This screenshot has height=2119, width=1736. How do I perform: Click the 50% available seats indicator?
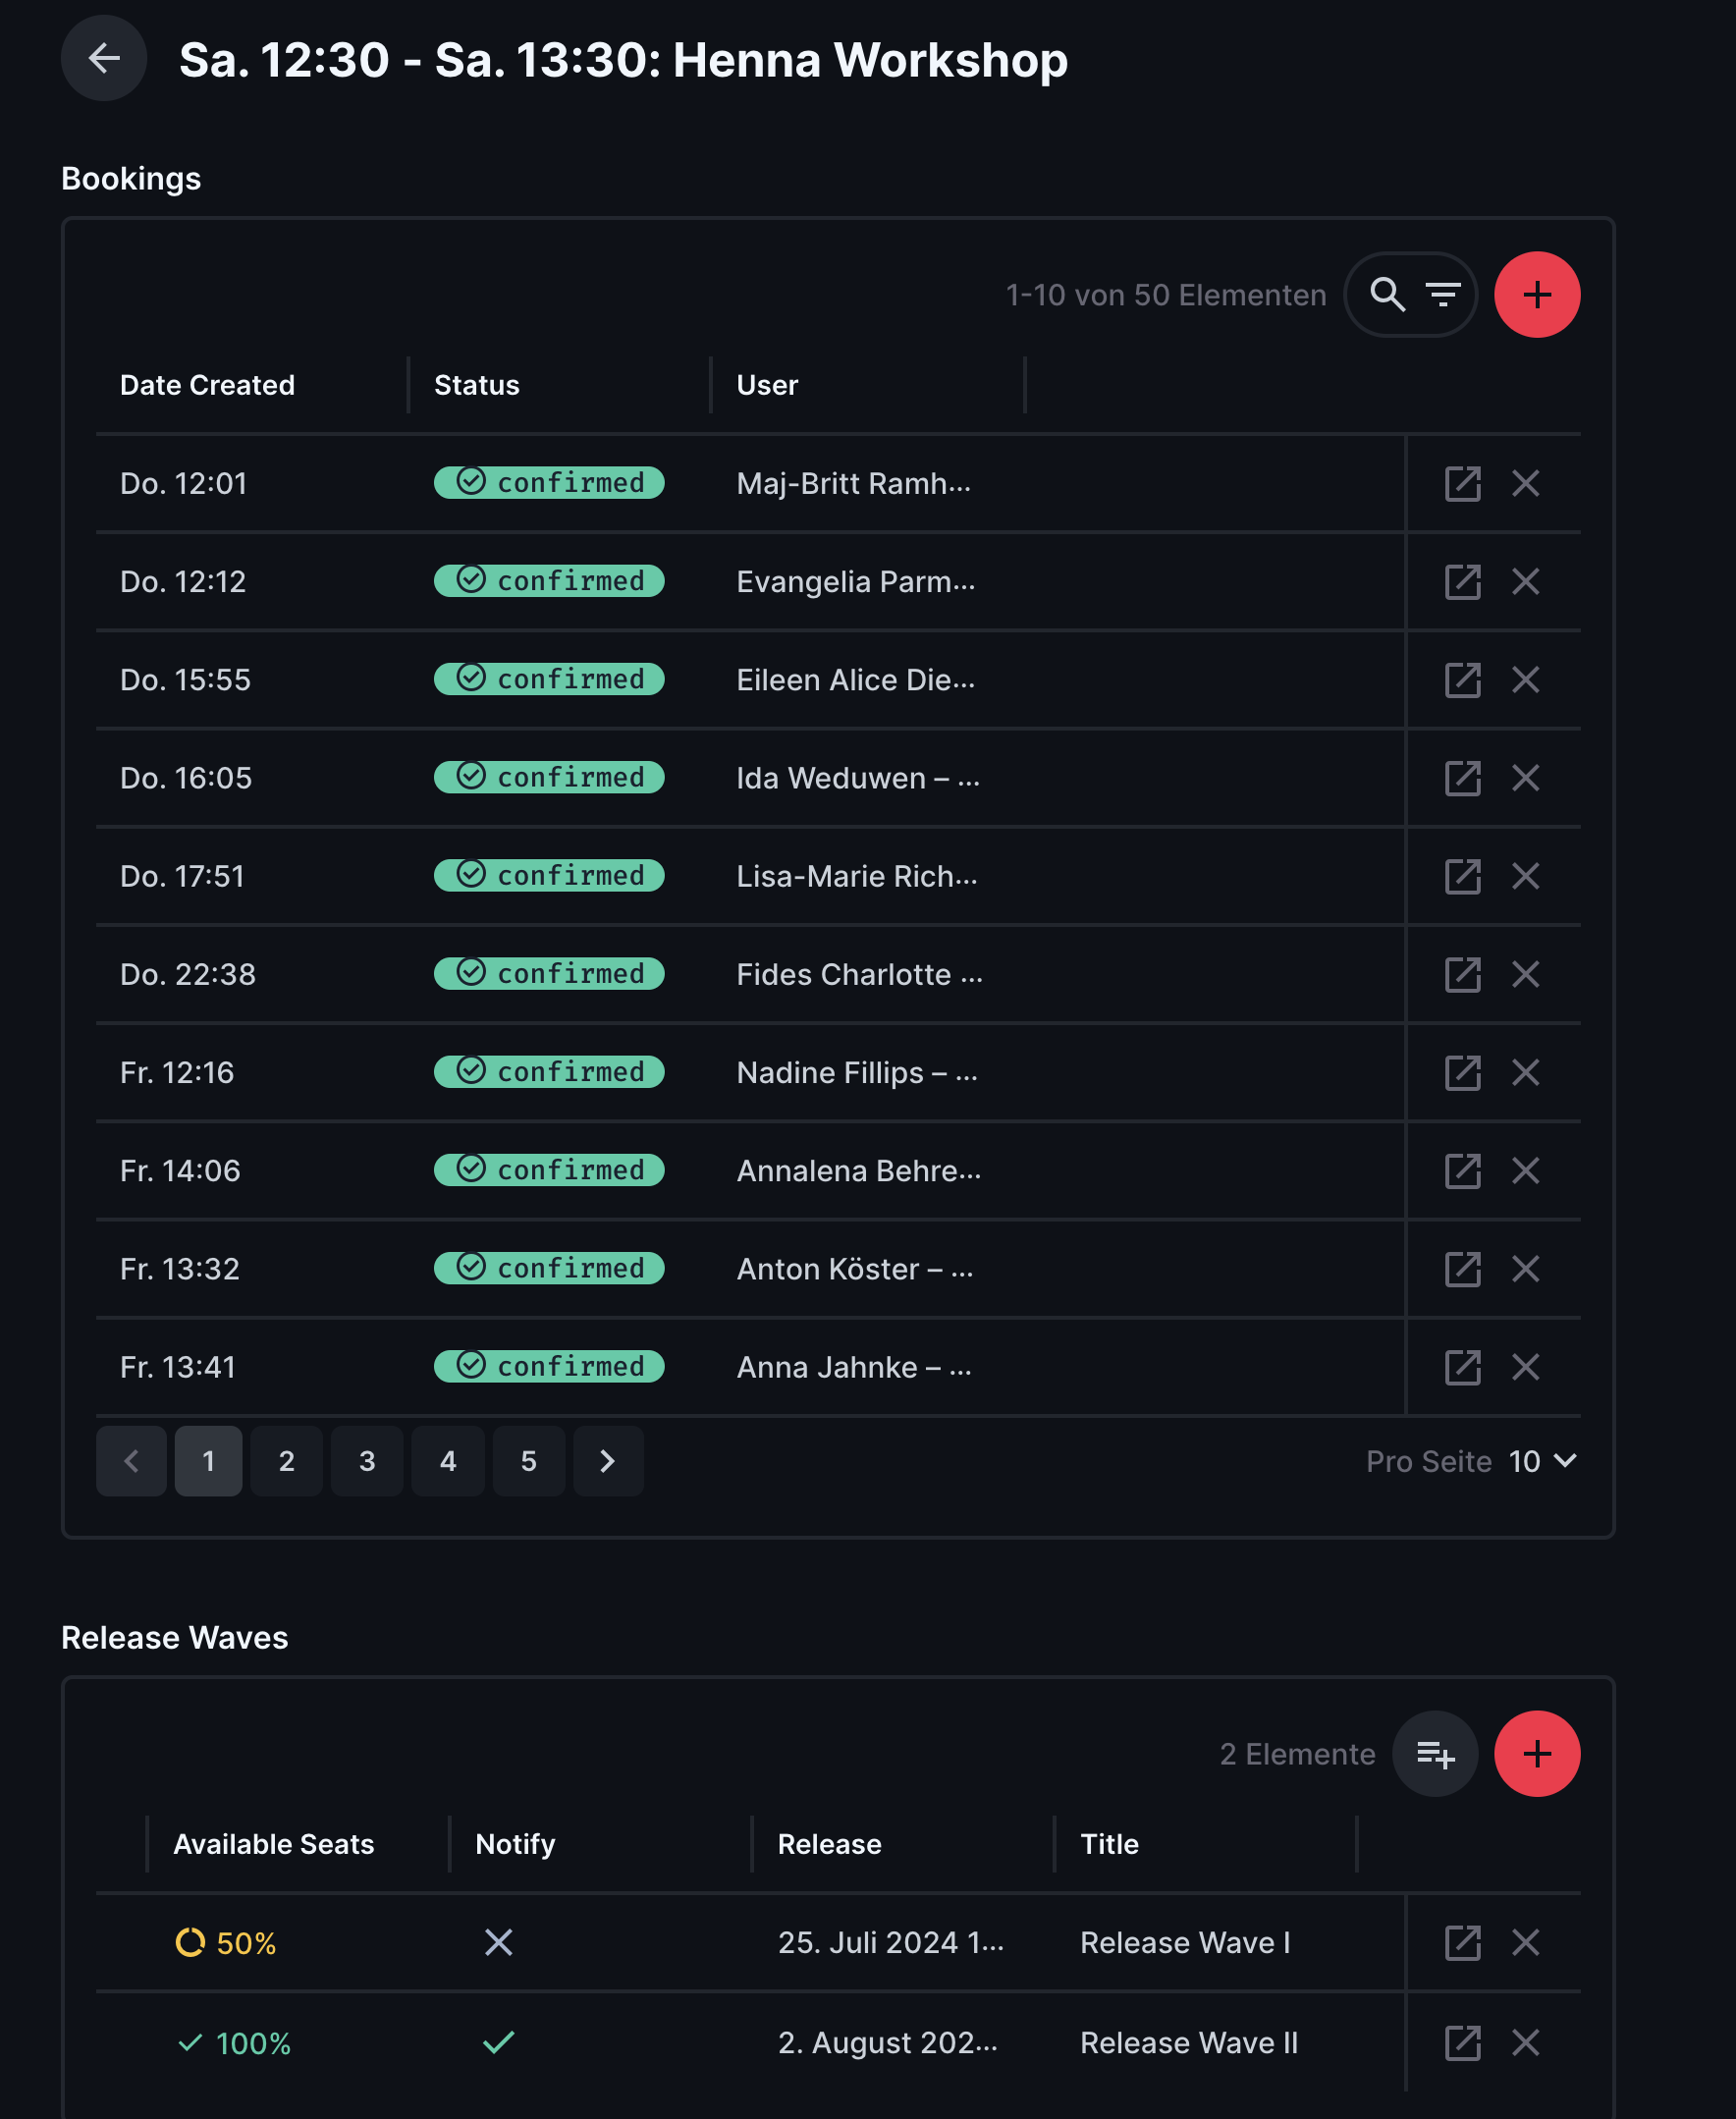(x=226, y=1943)
